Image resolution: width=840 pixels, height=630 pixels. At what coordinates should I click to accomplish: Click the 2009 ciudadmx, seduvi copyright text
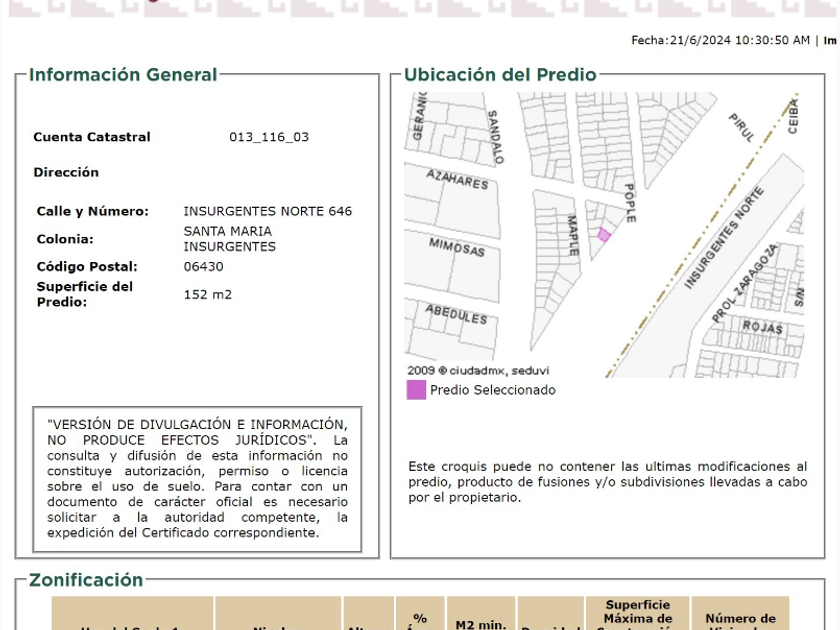pos(478,370)
